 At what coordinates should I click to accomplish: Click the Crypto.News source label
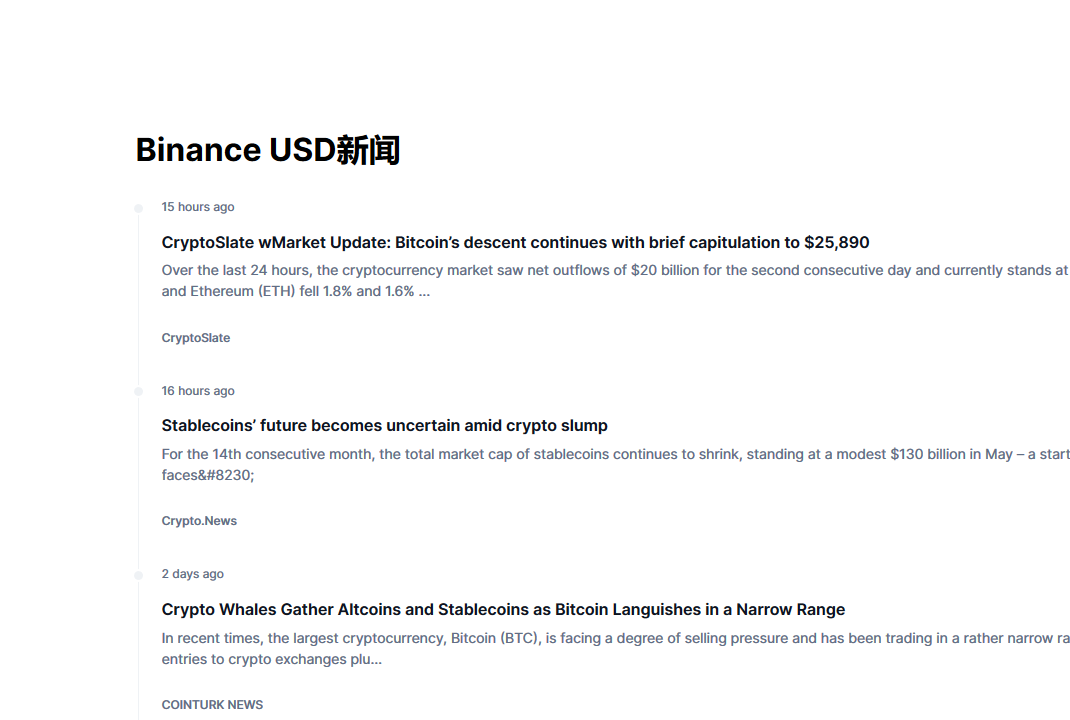(199, 521)
